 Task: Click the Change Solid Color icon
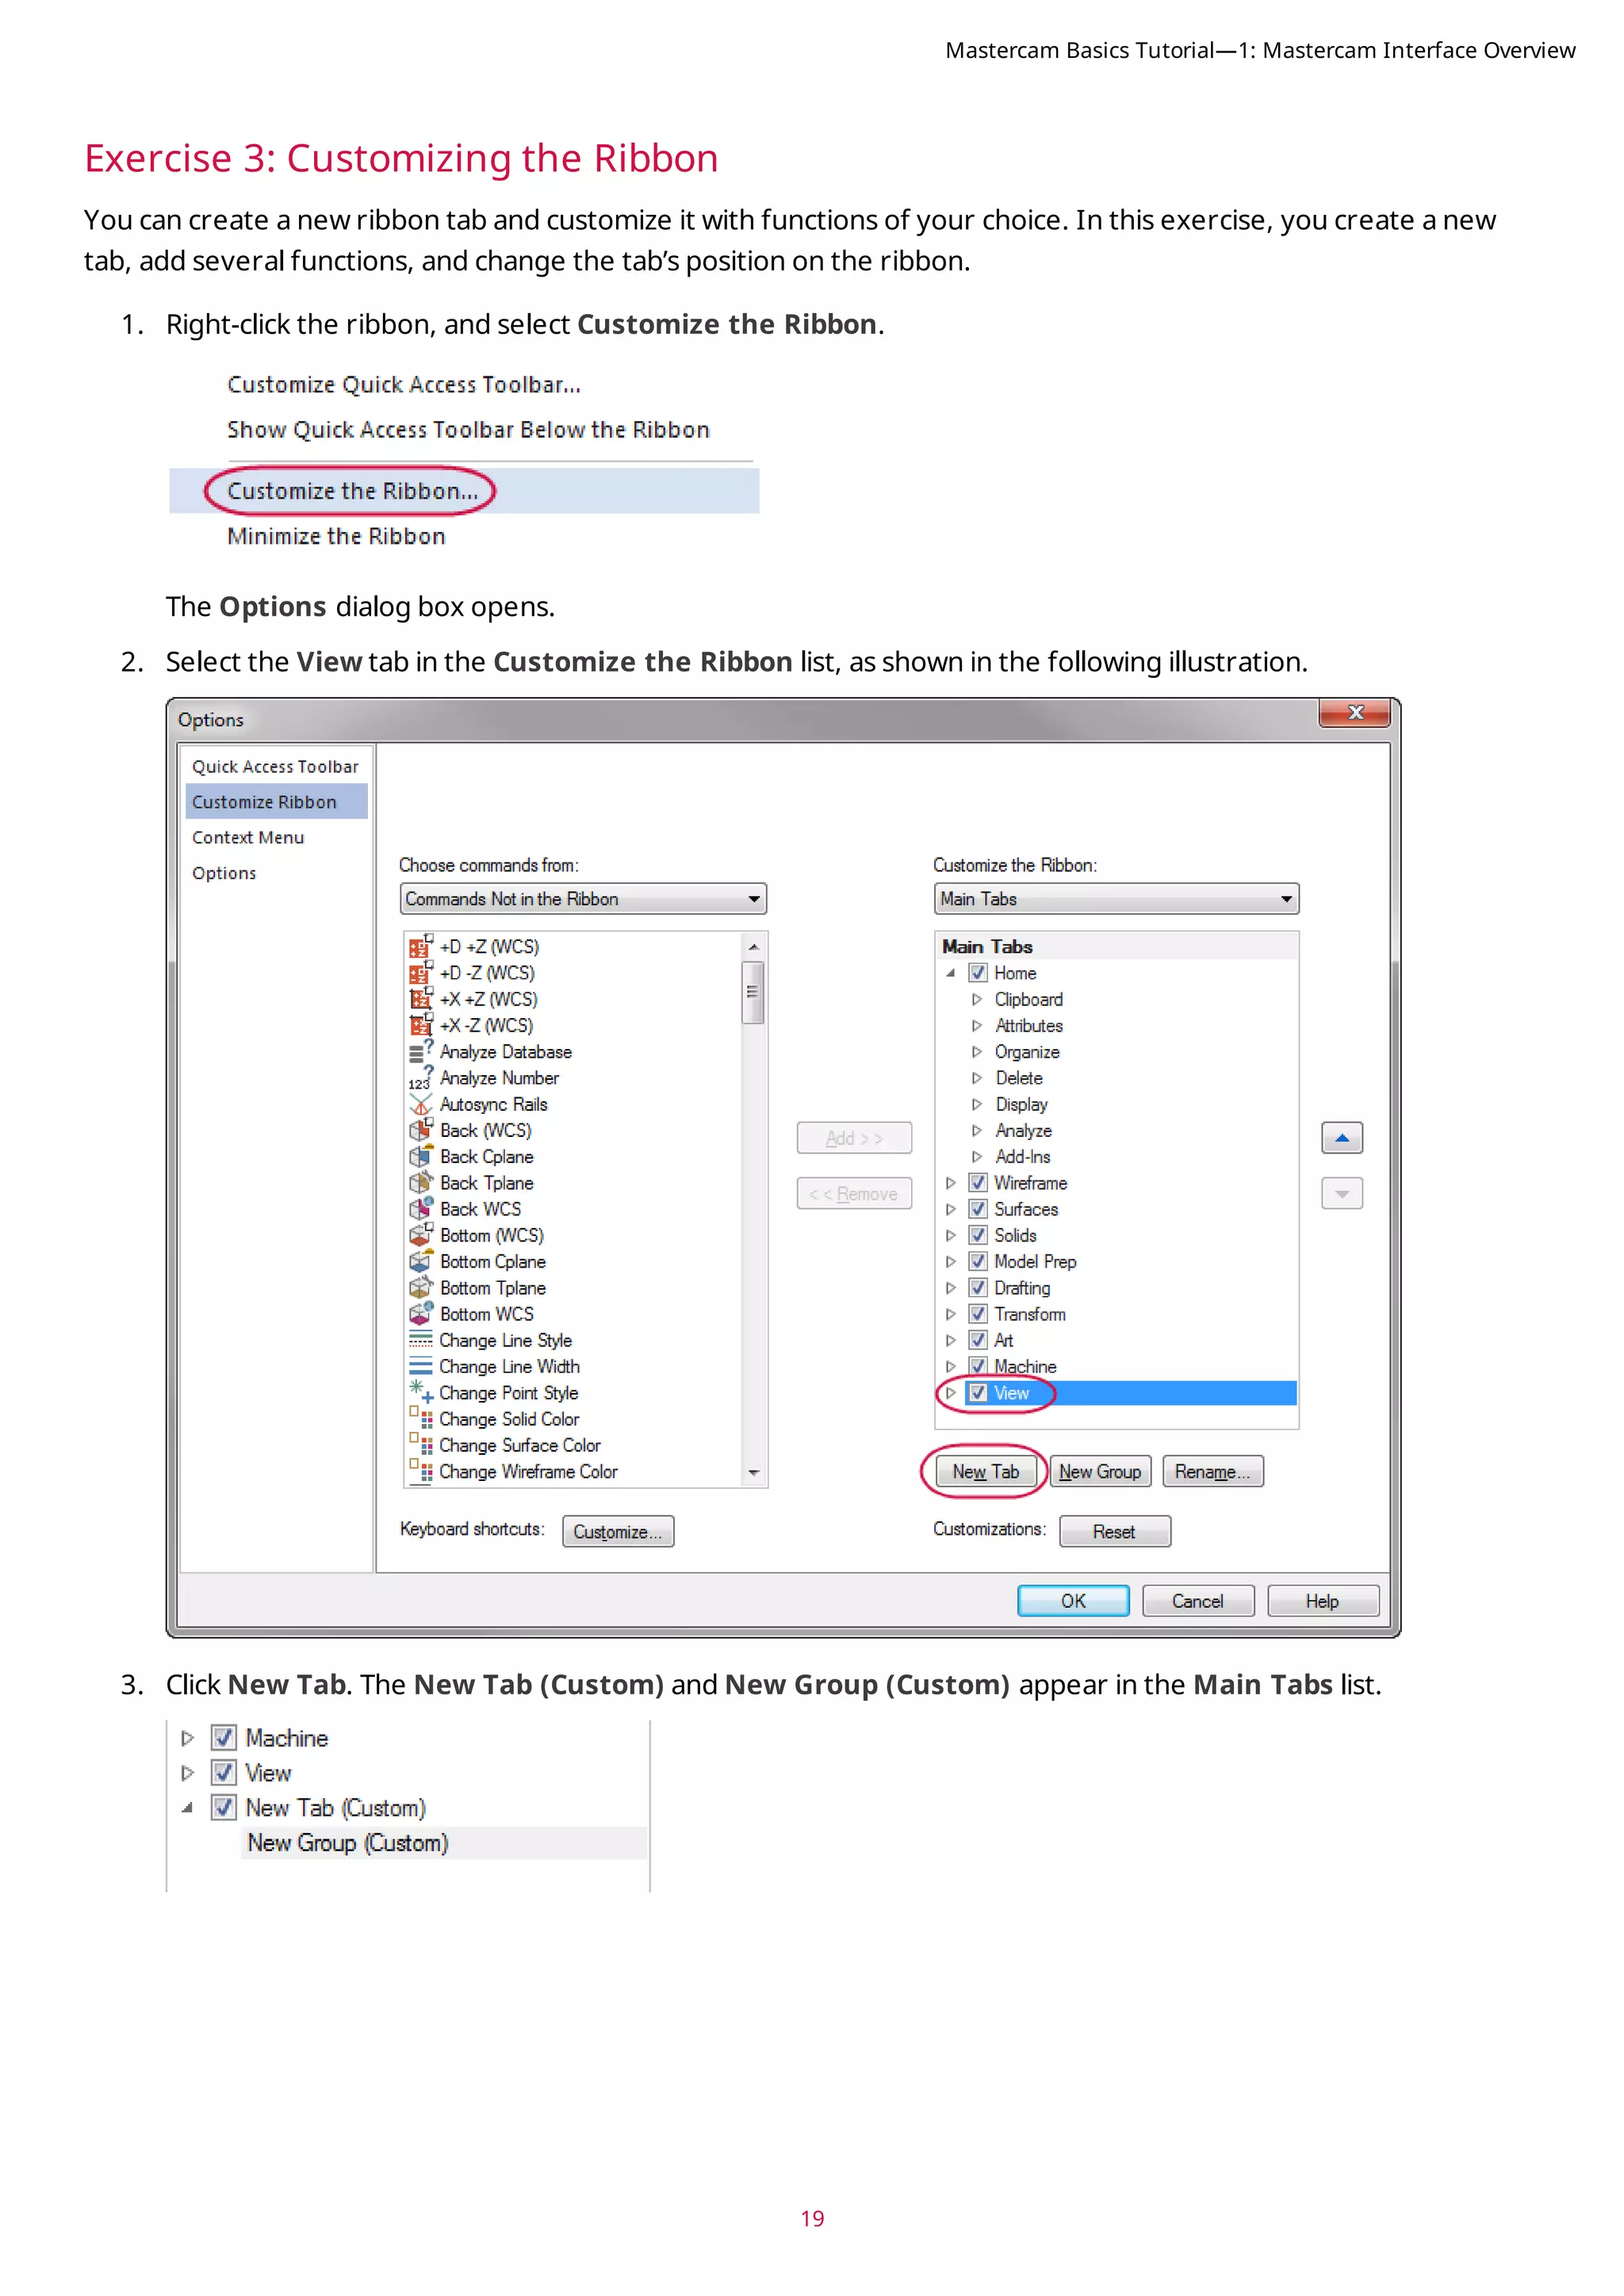(x=420, y=1419)
